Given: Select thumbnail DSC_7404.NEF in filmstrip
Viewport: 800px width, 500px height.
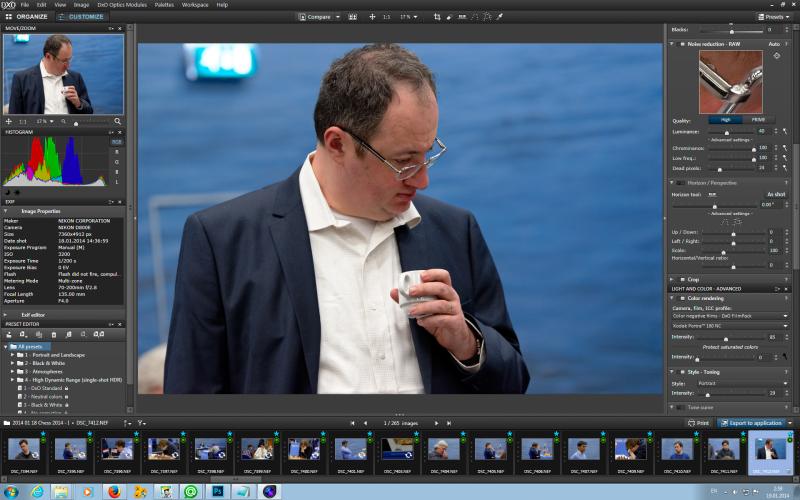Looking at the screenshot, I should tap(443, 453).
